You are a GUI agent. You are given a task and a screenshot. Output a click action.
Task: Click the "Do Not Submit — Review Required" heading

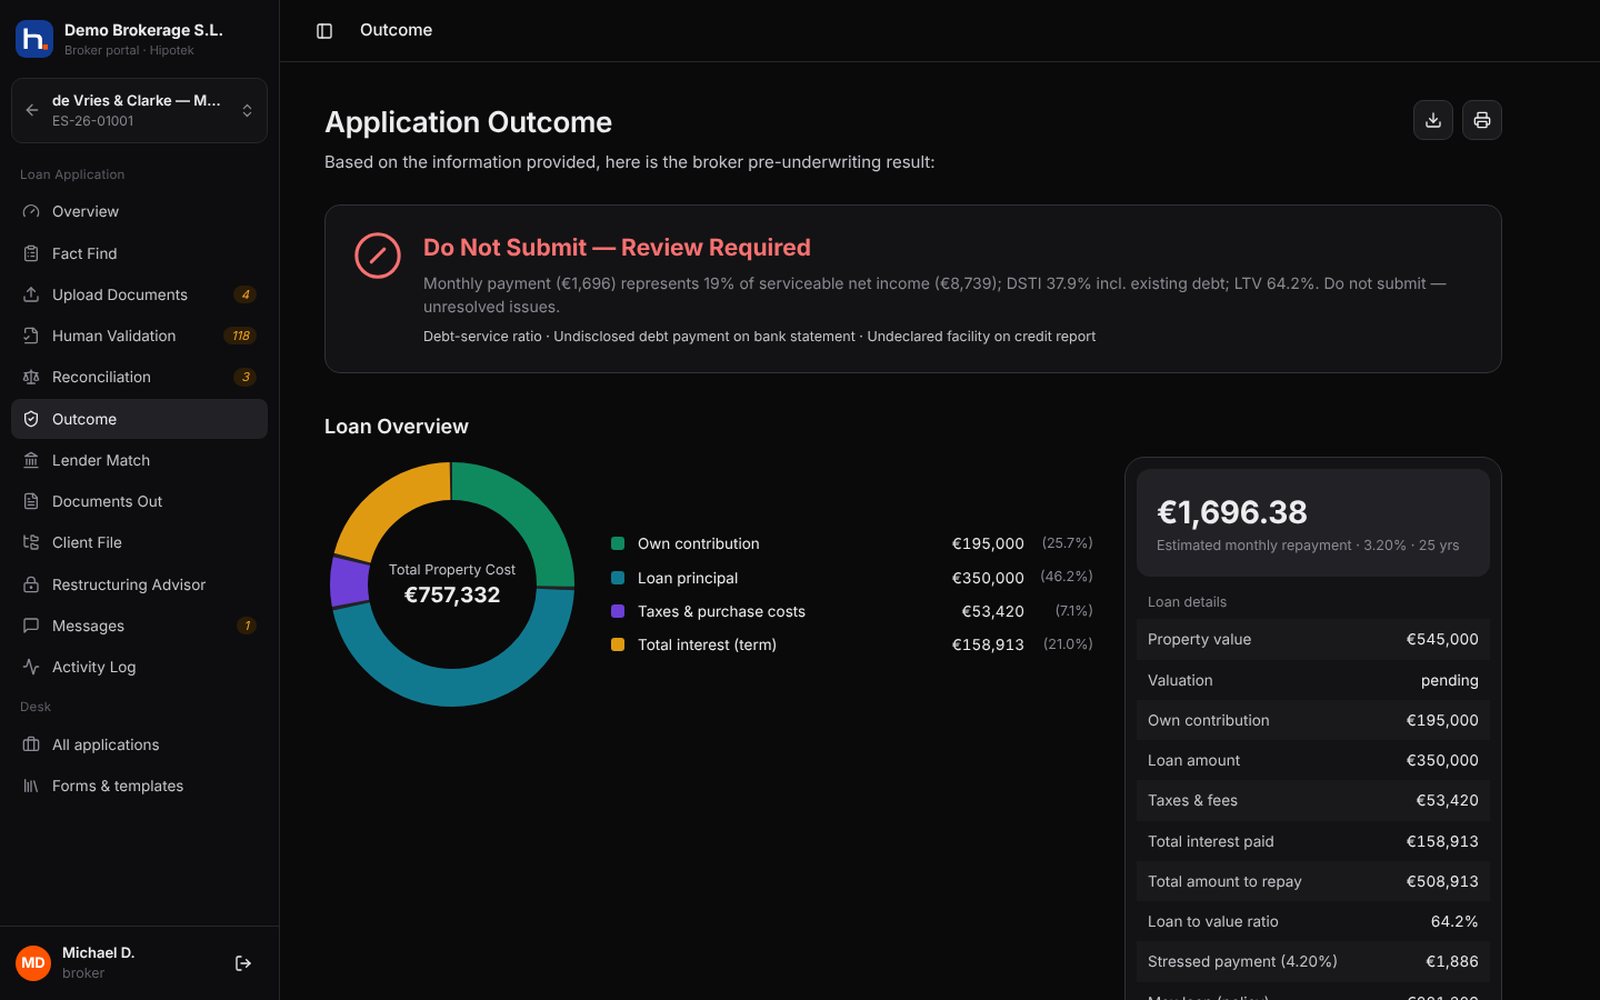617,247
